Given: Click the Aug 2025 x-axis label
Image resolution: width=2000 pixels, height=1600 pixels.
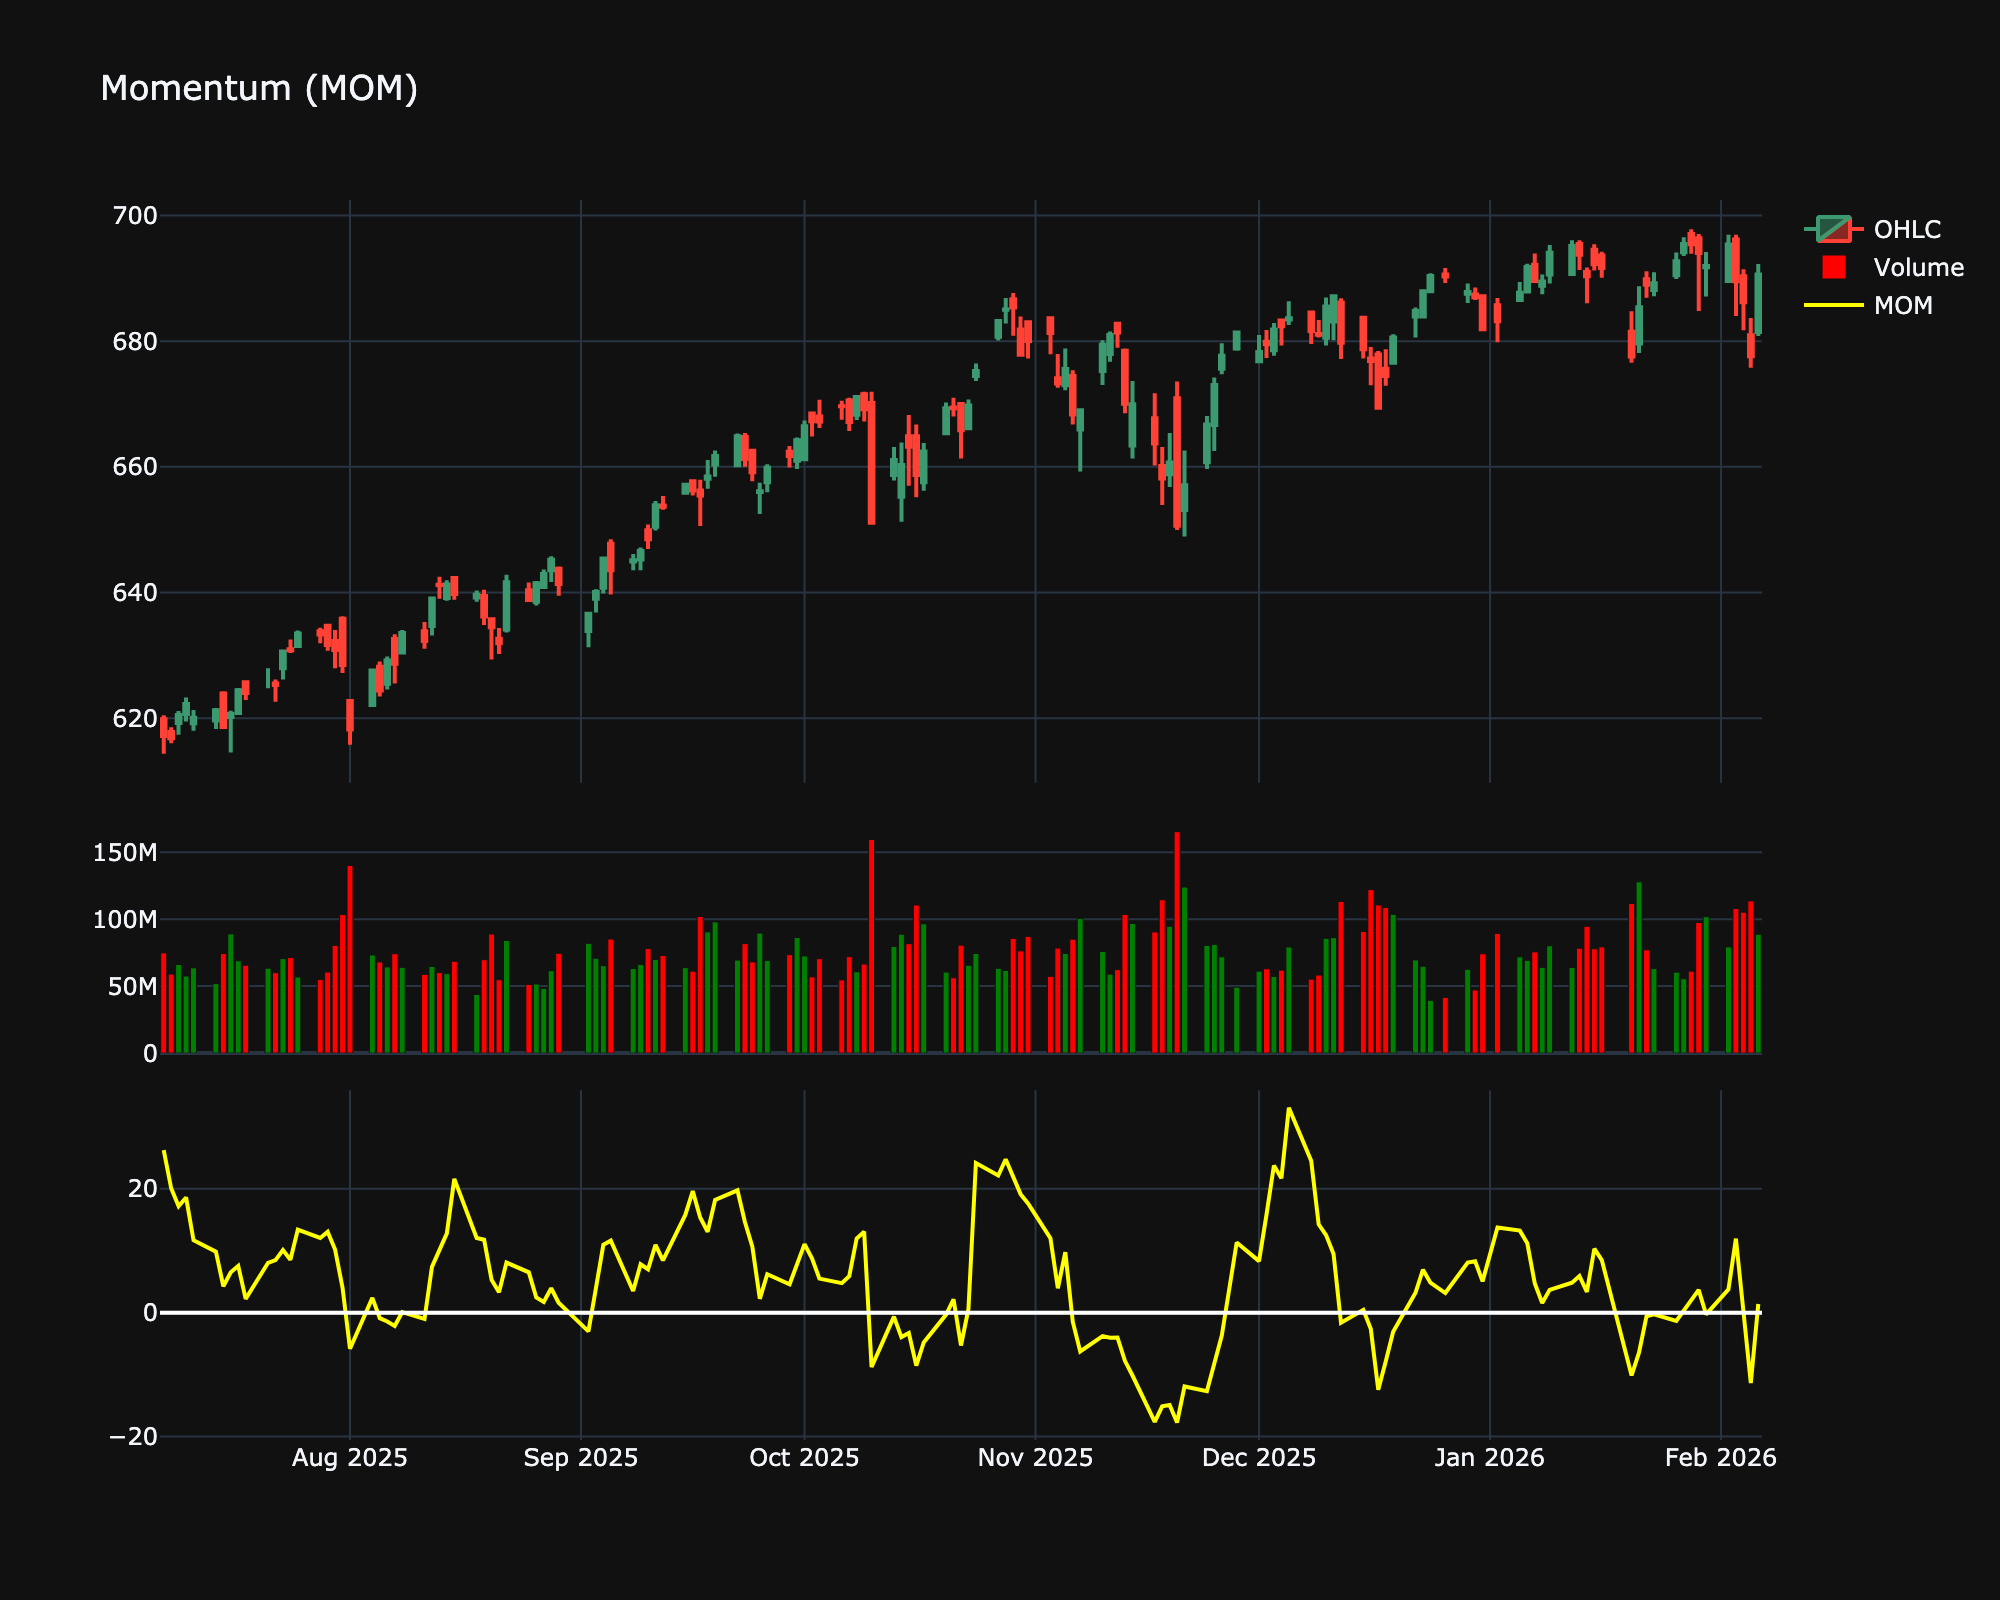Looking at the screenshot, I should [x=349, y=1458].
